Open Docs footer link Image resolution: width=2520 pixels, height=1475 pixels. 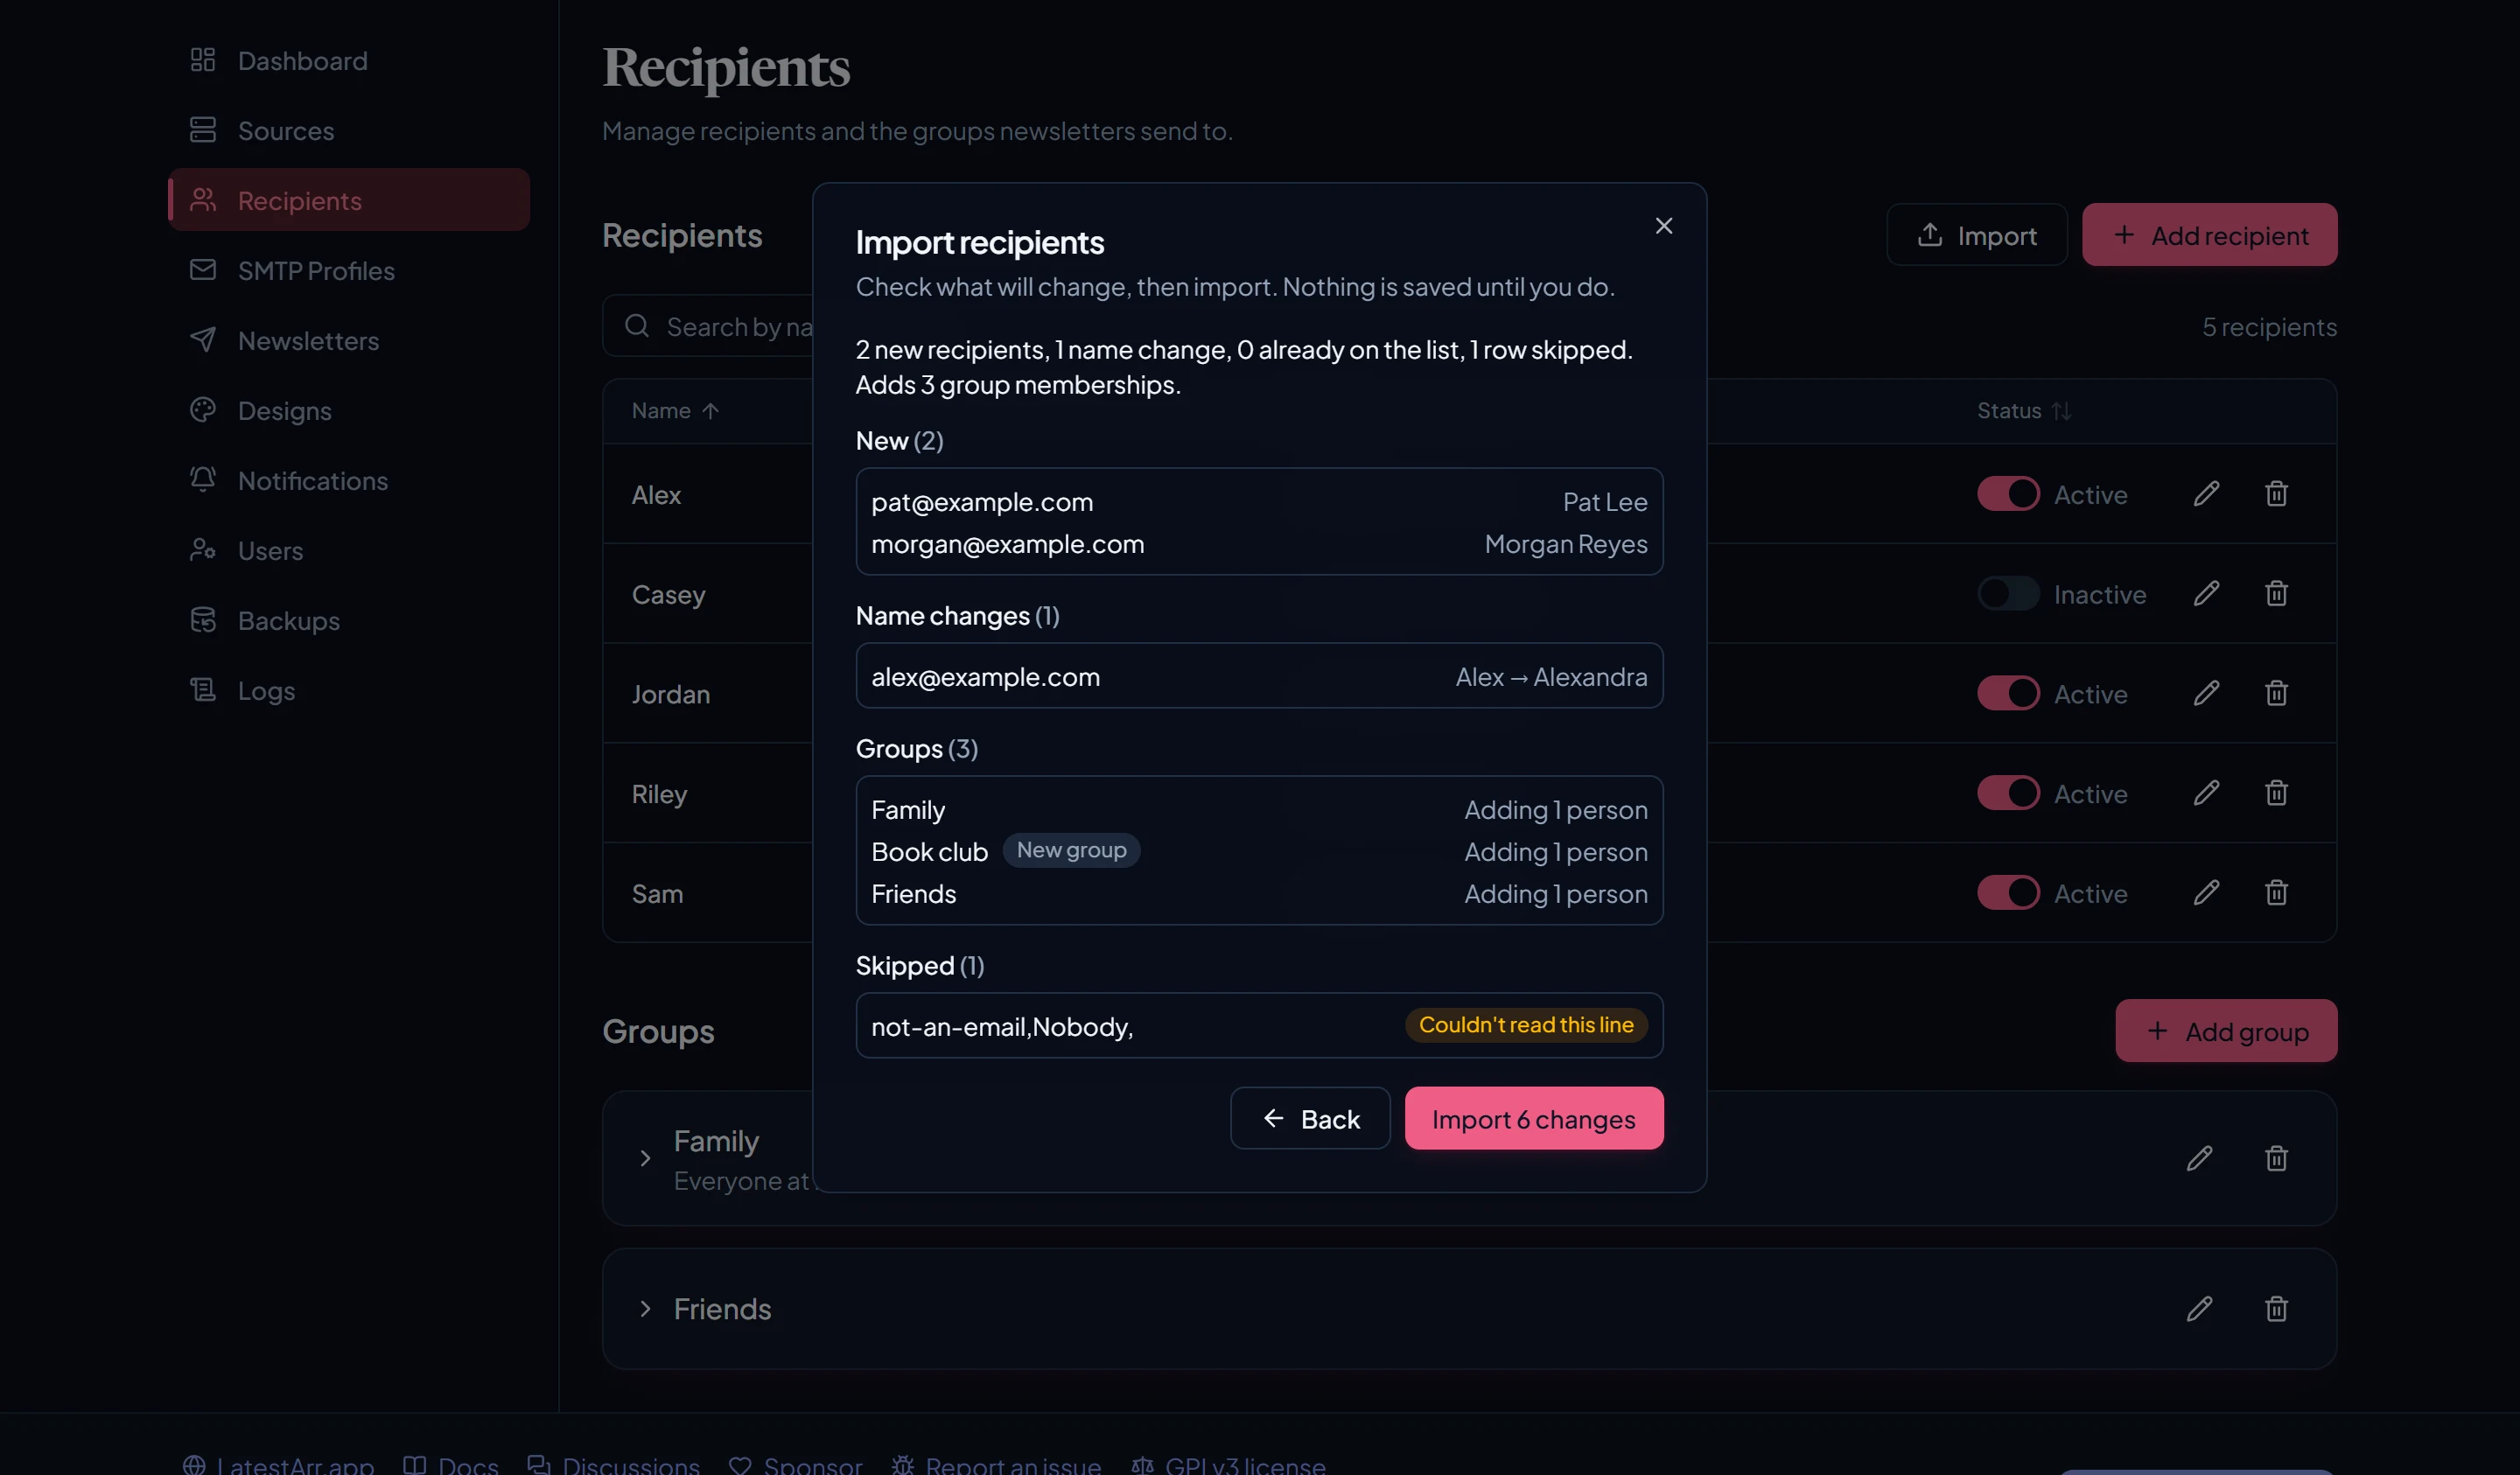(x=450, y=1465)
